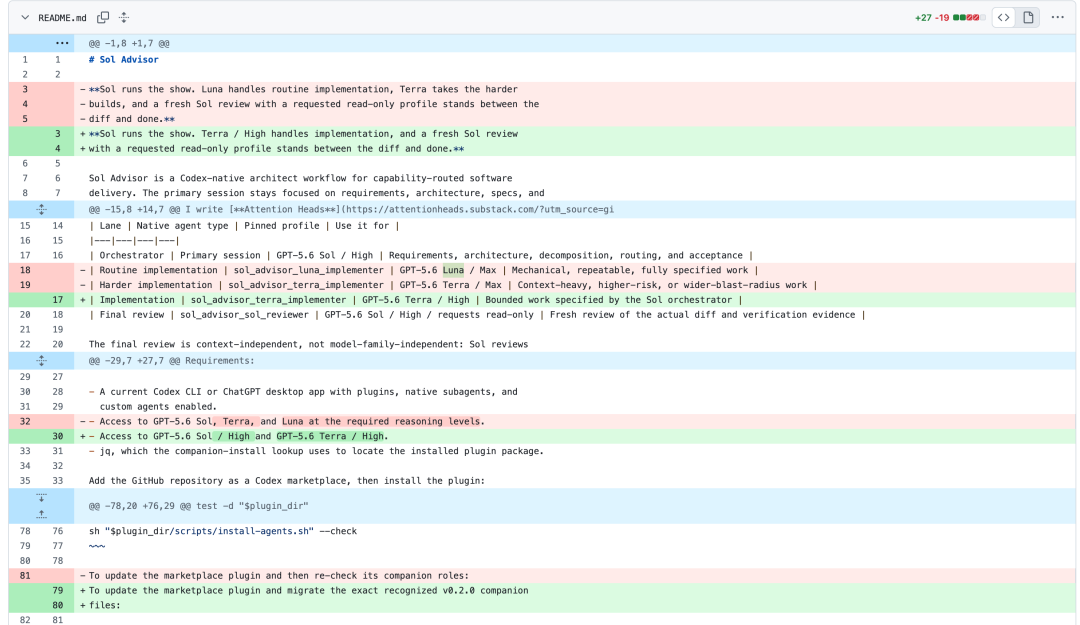Click removed 'Access to GPT-5.6 Sol, Terra' line
1080x625 pixels.
(287, 422)
